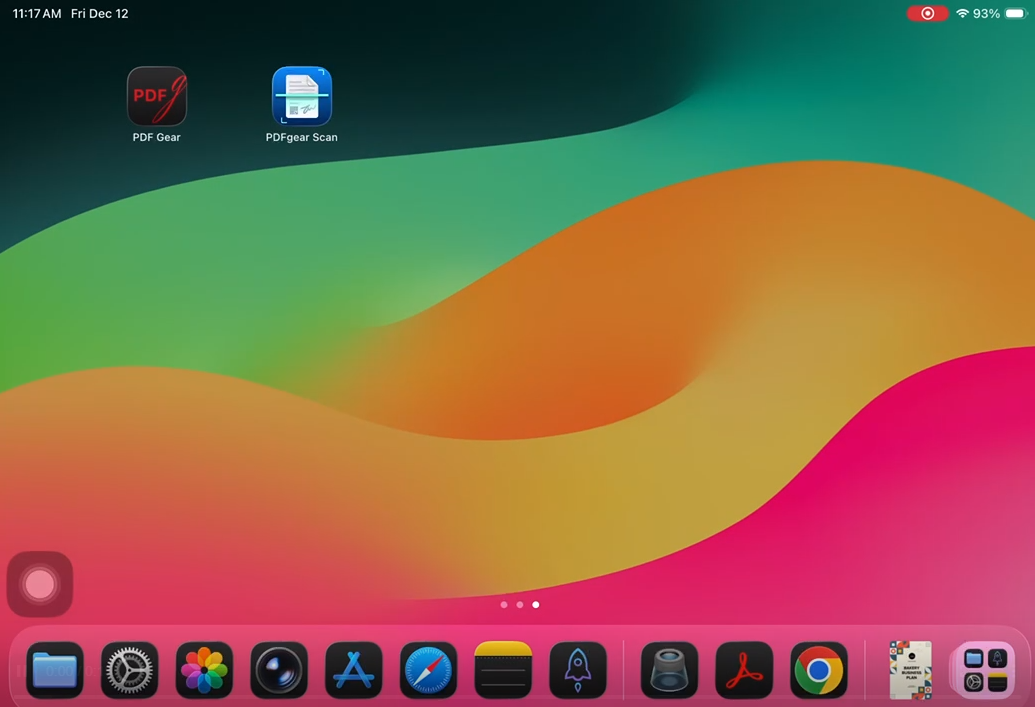Tap the red screen recording indicator
This screenshot has height=707, width=1035.
tap(927, 14)
